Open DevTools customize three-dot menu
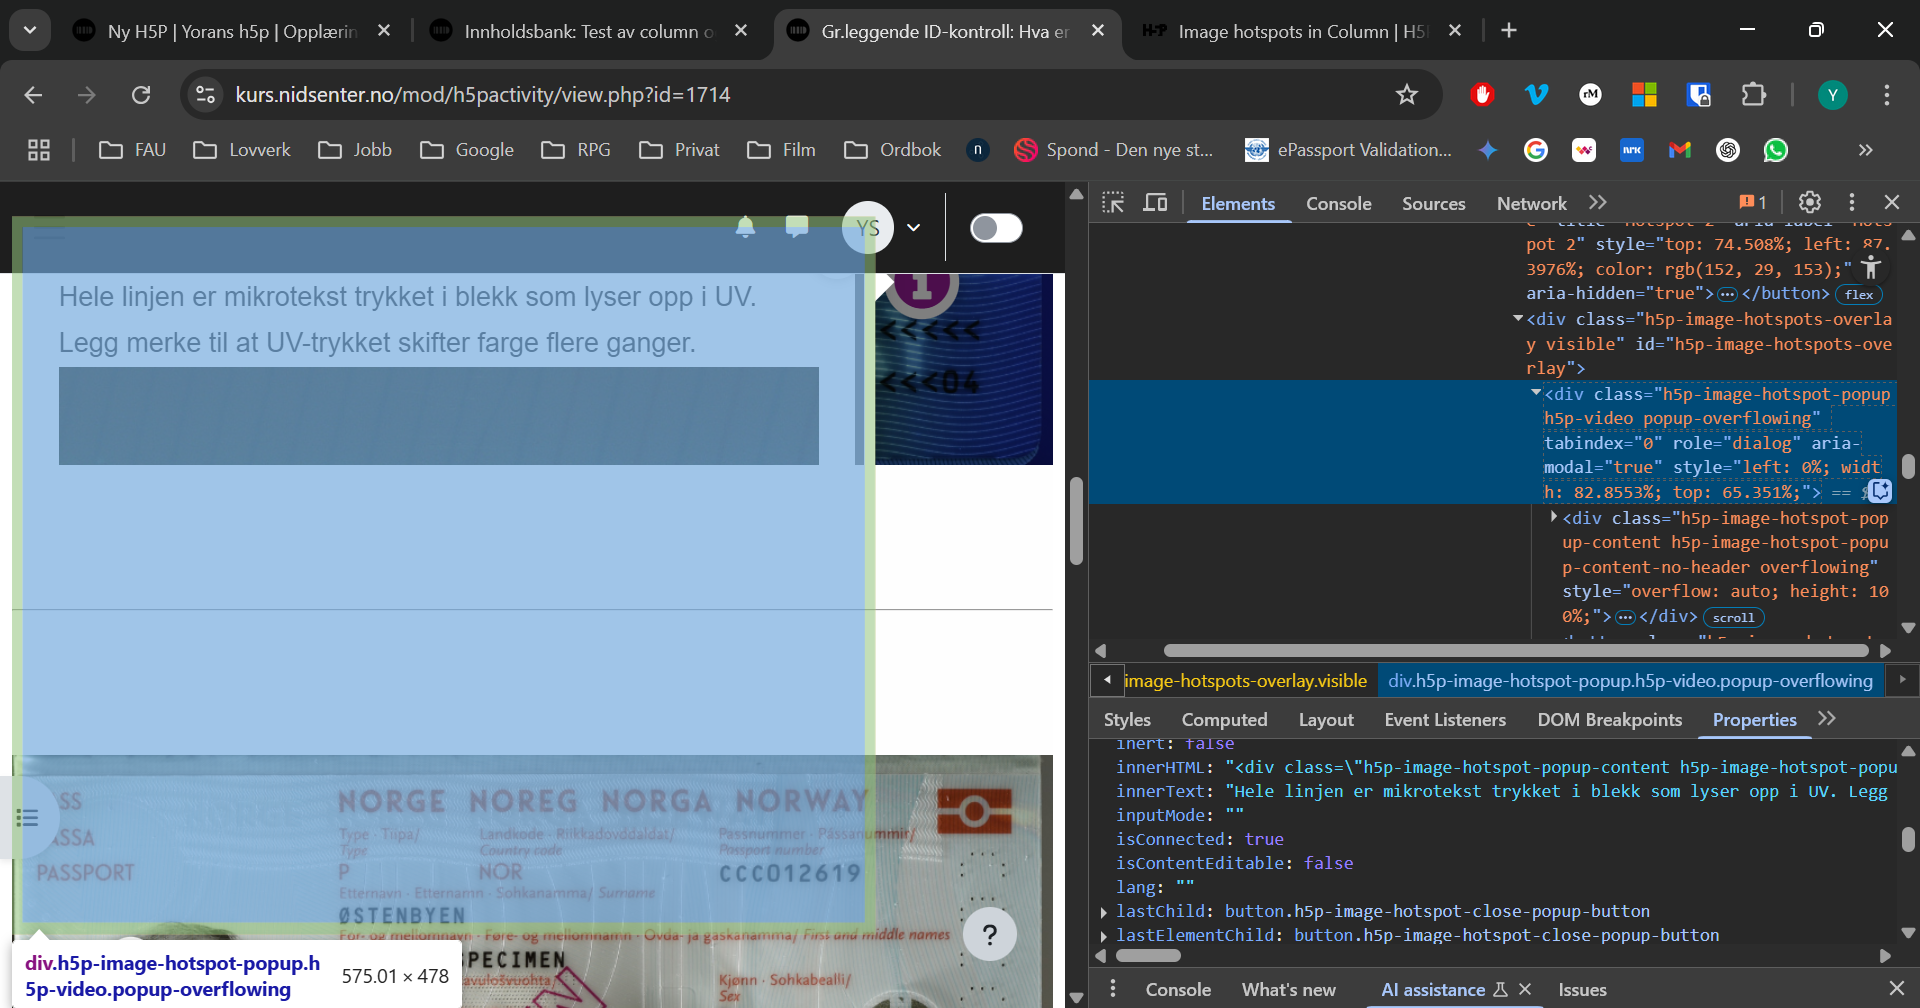Screen dimensions: 1920x1008 coord(1852,202)
